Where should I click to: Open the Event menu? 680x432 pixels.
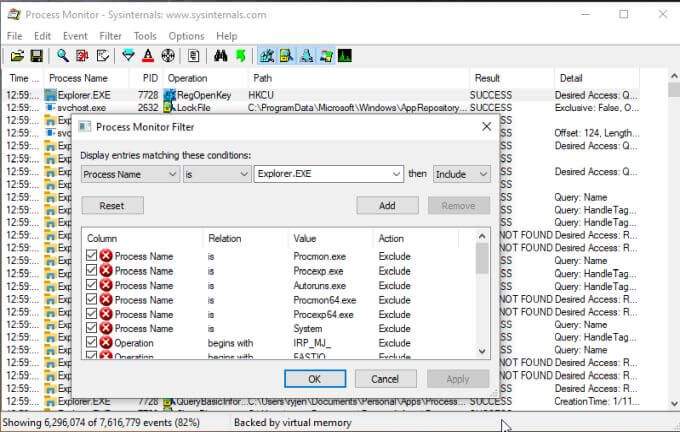click(x=75, y=36)
